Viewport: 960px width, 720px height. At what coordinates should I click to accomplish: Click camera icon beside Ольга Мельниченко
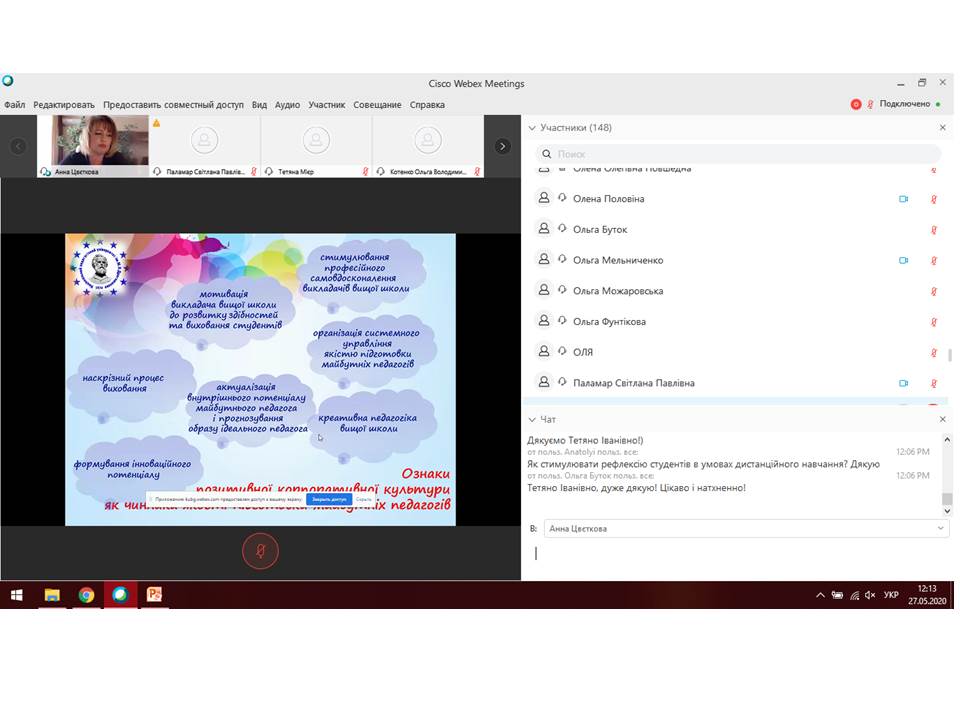(x=903, y=261)
